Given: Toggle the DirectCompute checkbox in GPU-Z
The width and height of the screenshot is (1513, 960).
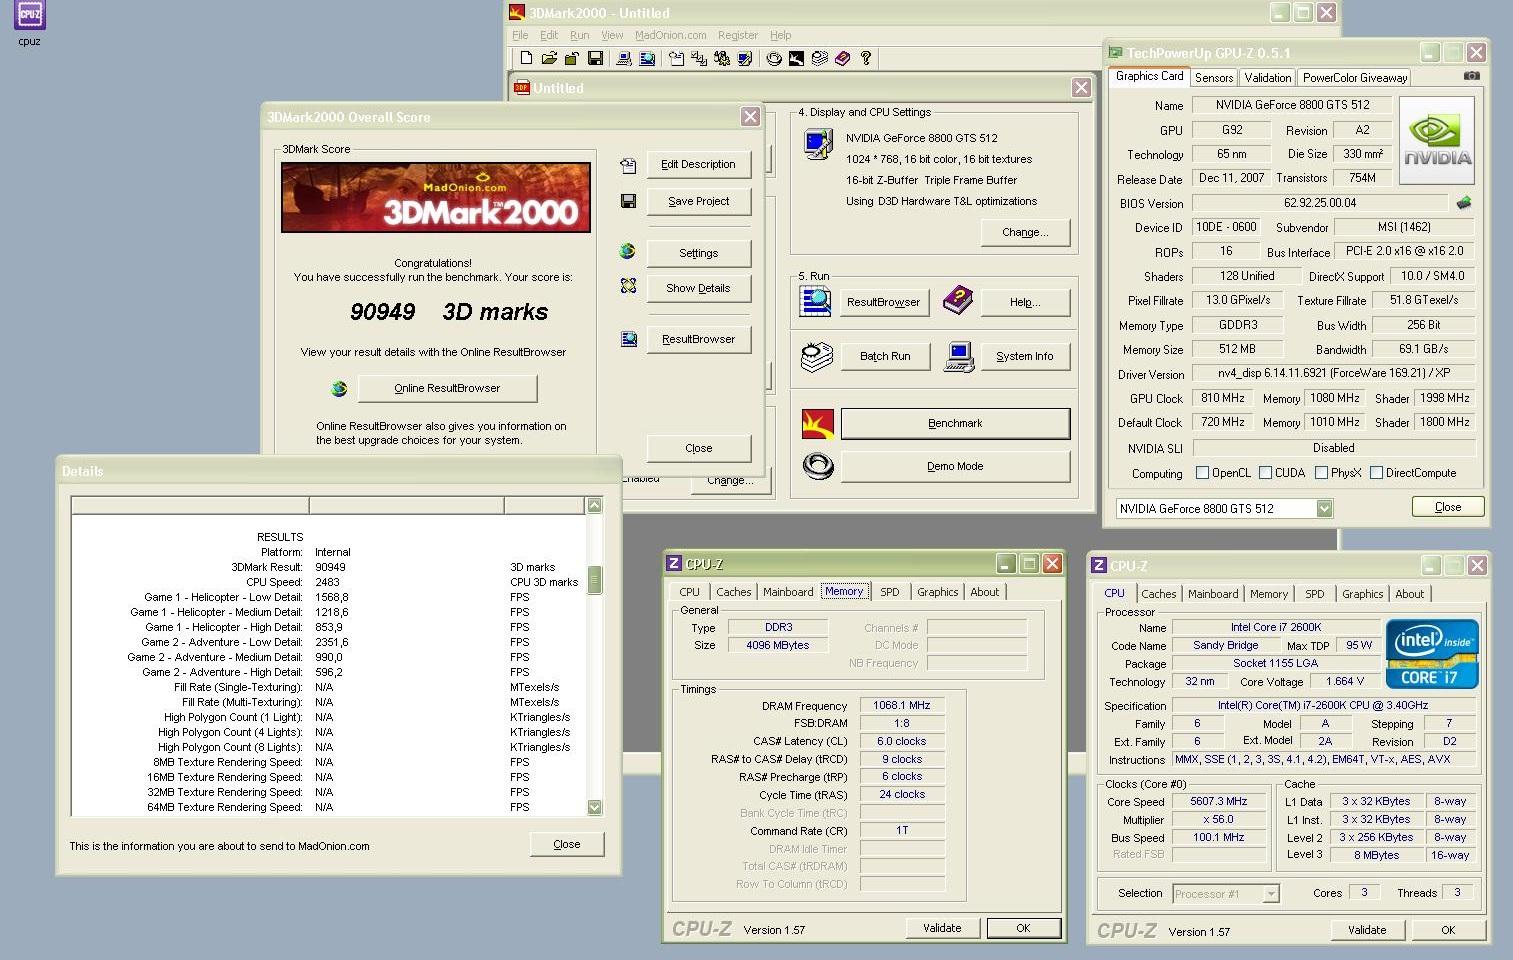Looking at the screenshot, I should coord(1377,473).
